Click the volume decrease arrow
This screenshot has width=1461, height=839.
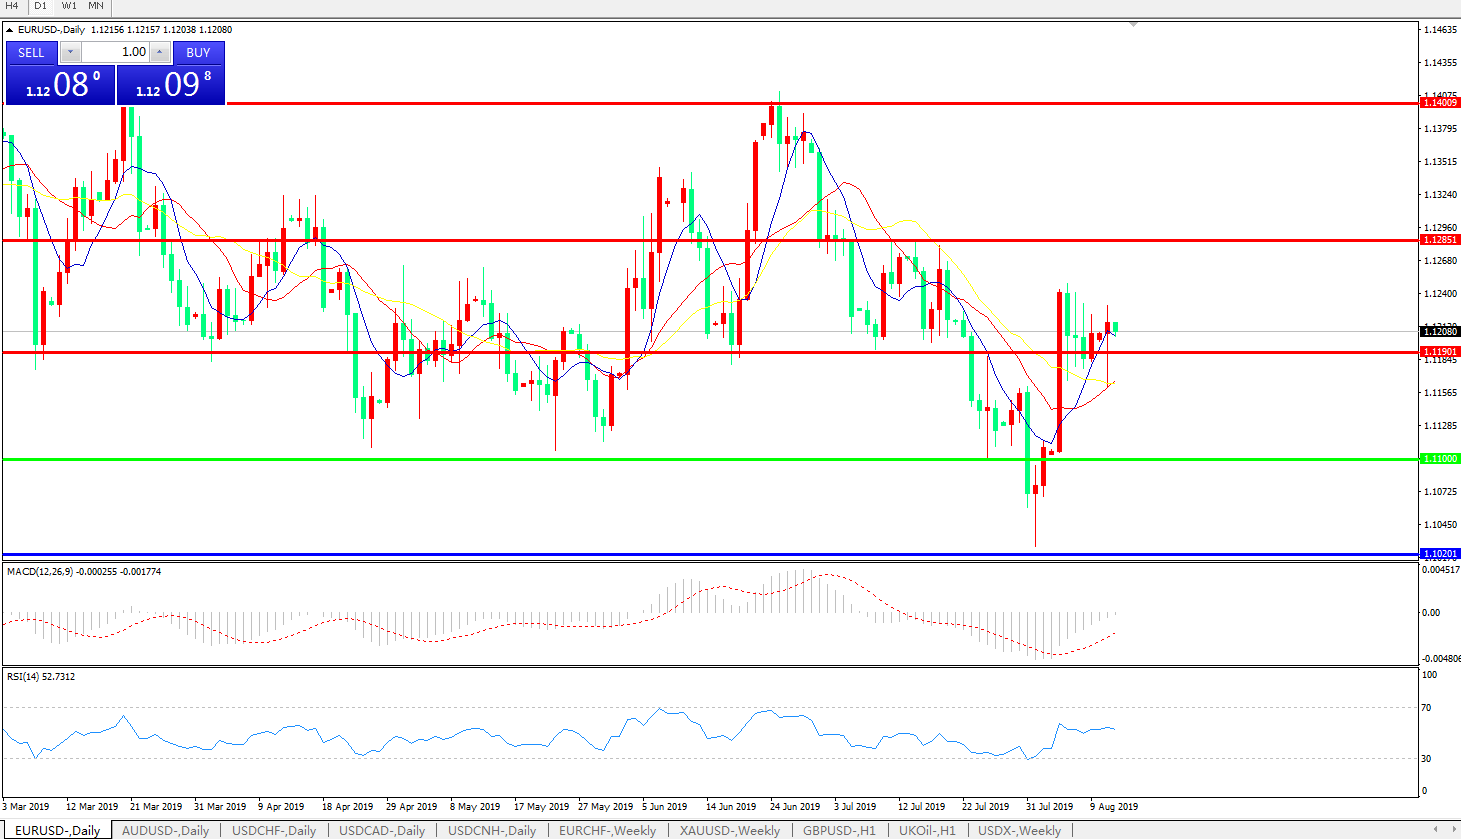click(70, 52)
